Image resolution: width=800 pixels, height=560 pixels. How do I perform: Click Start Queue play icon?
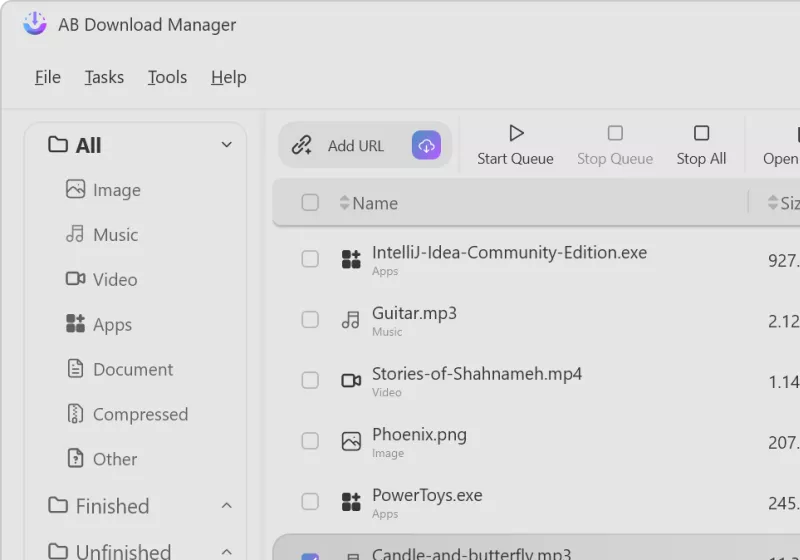click(x=516, y=133)
